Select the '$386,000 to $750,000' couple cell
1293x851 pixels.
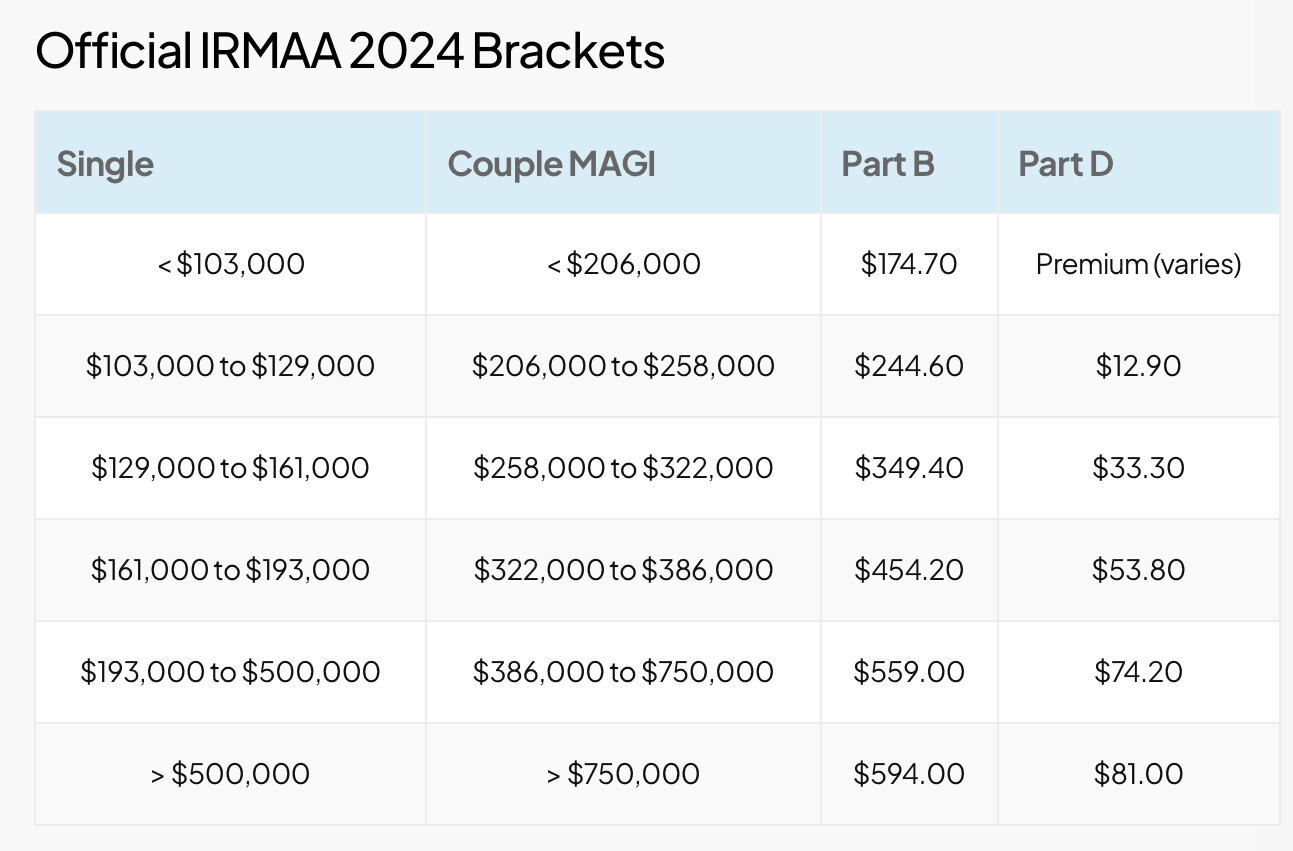point(623,672)
